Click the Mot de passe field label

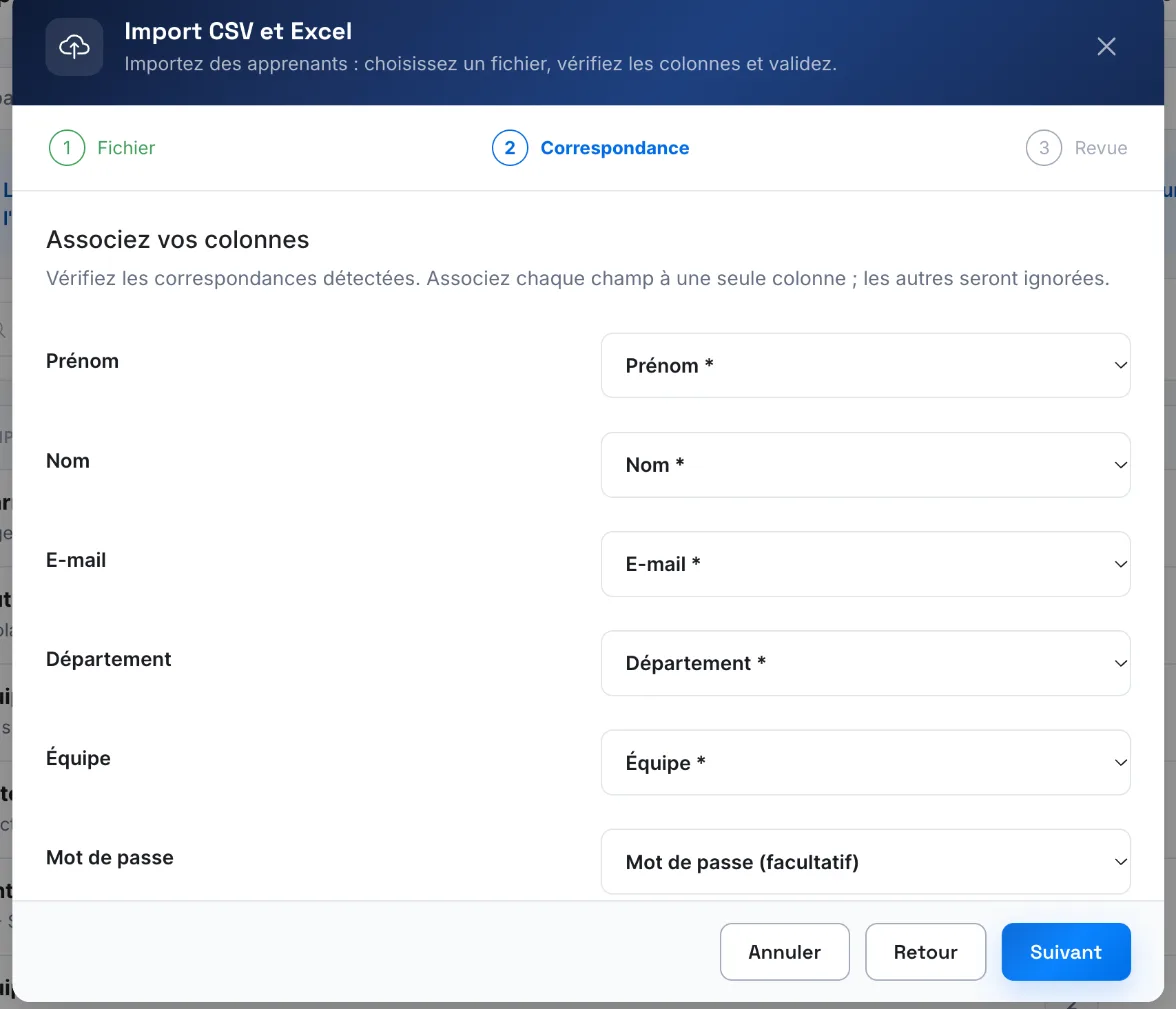click(x=110, y=857)
